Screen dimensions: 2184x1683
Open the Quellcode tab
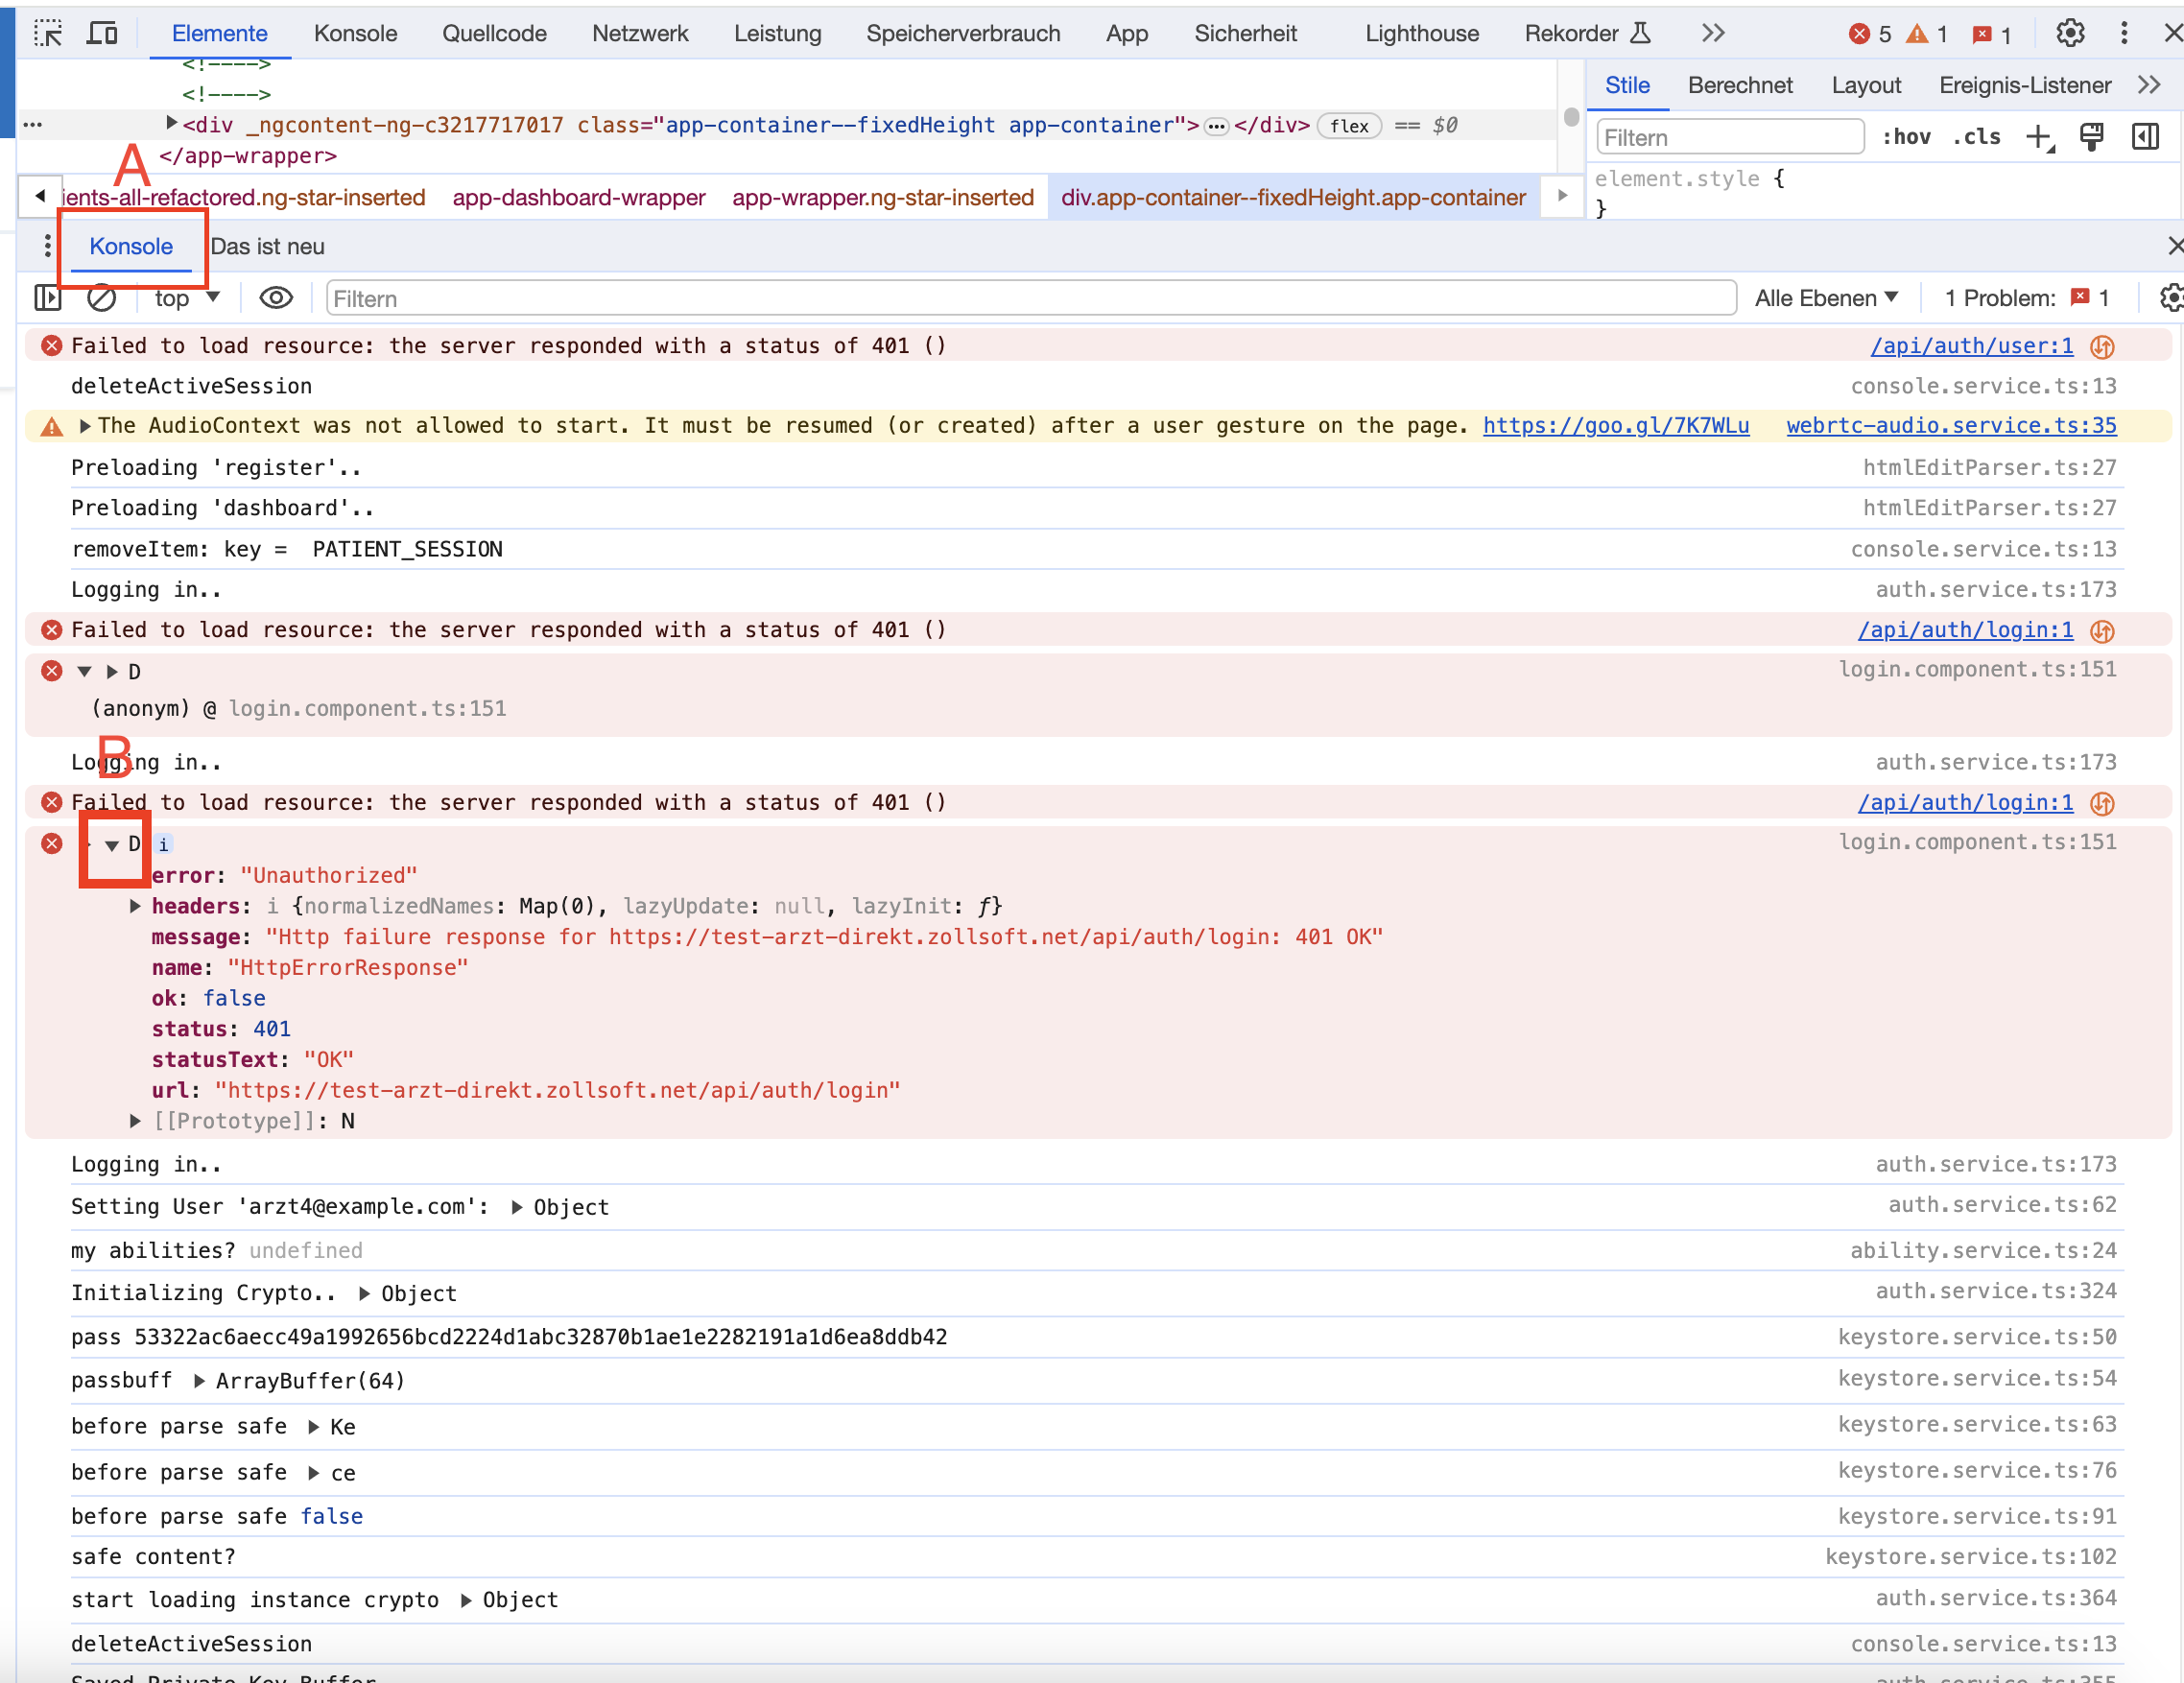pyautogui.click(x=494, y=33)
